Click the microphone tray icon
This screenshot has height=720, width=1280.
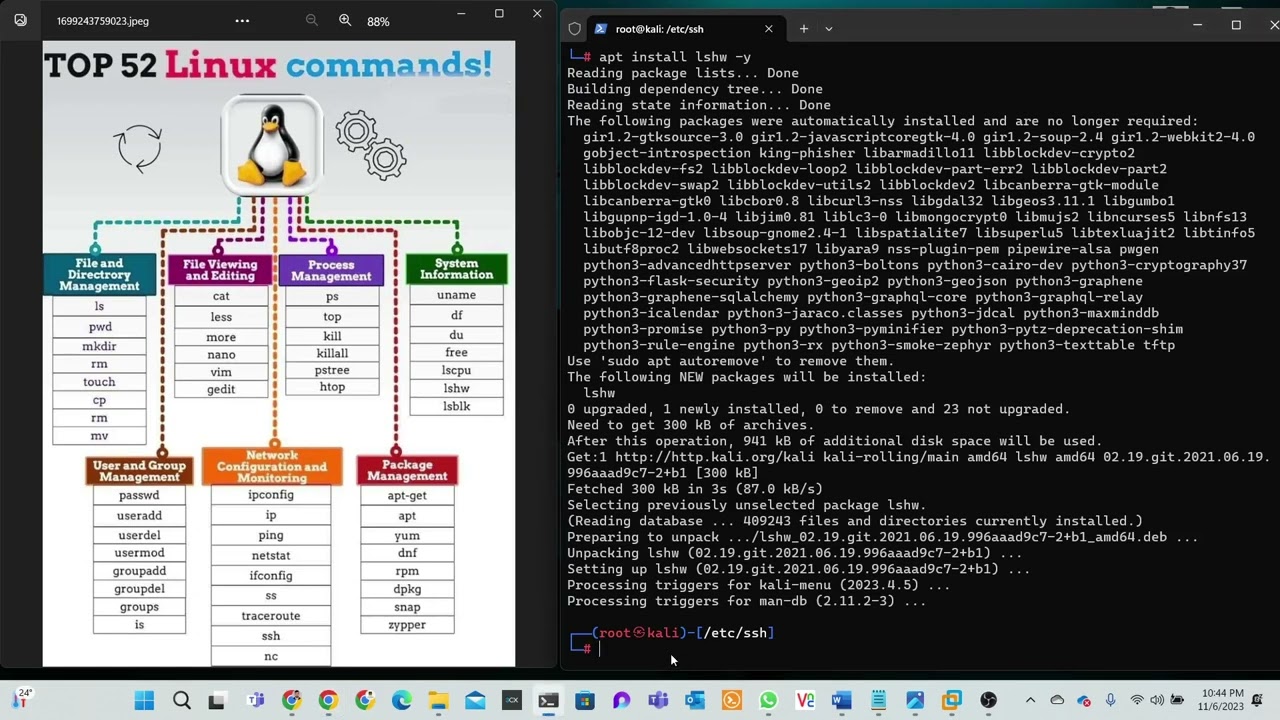click(x=1110, y=700)
